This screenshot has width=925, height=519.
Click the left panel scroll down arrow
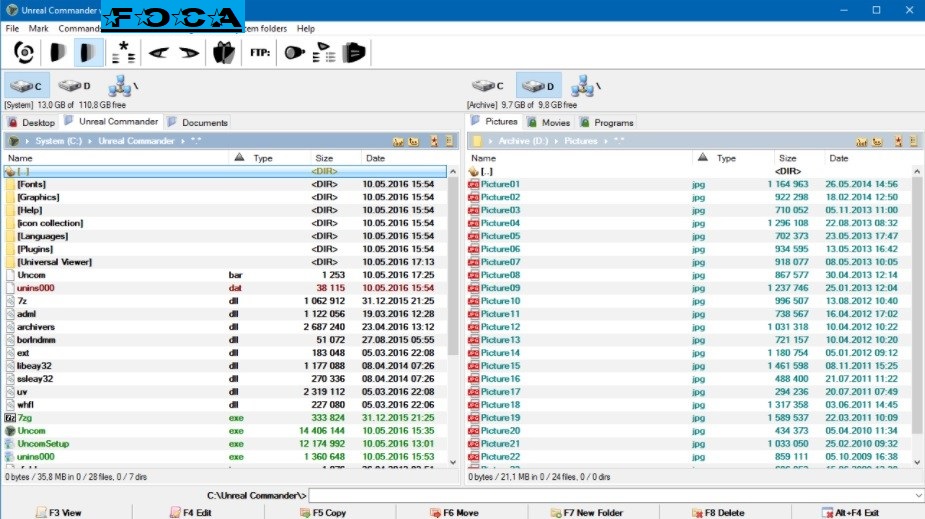pyautogui.click(x=453, y=462)
